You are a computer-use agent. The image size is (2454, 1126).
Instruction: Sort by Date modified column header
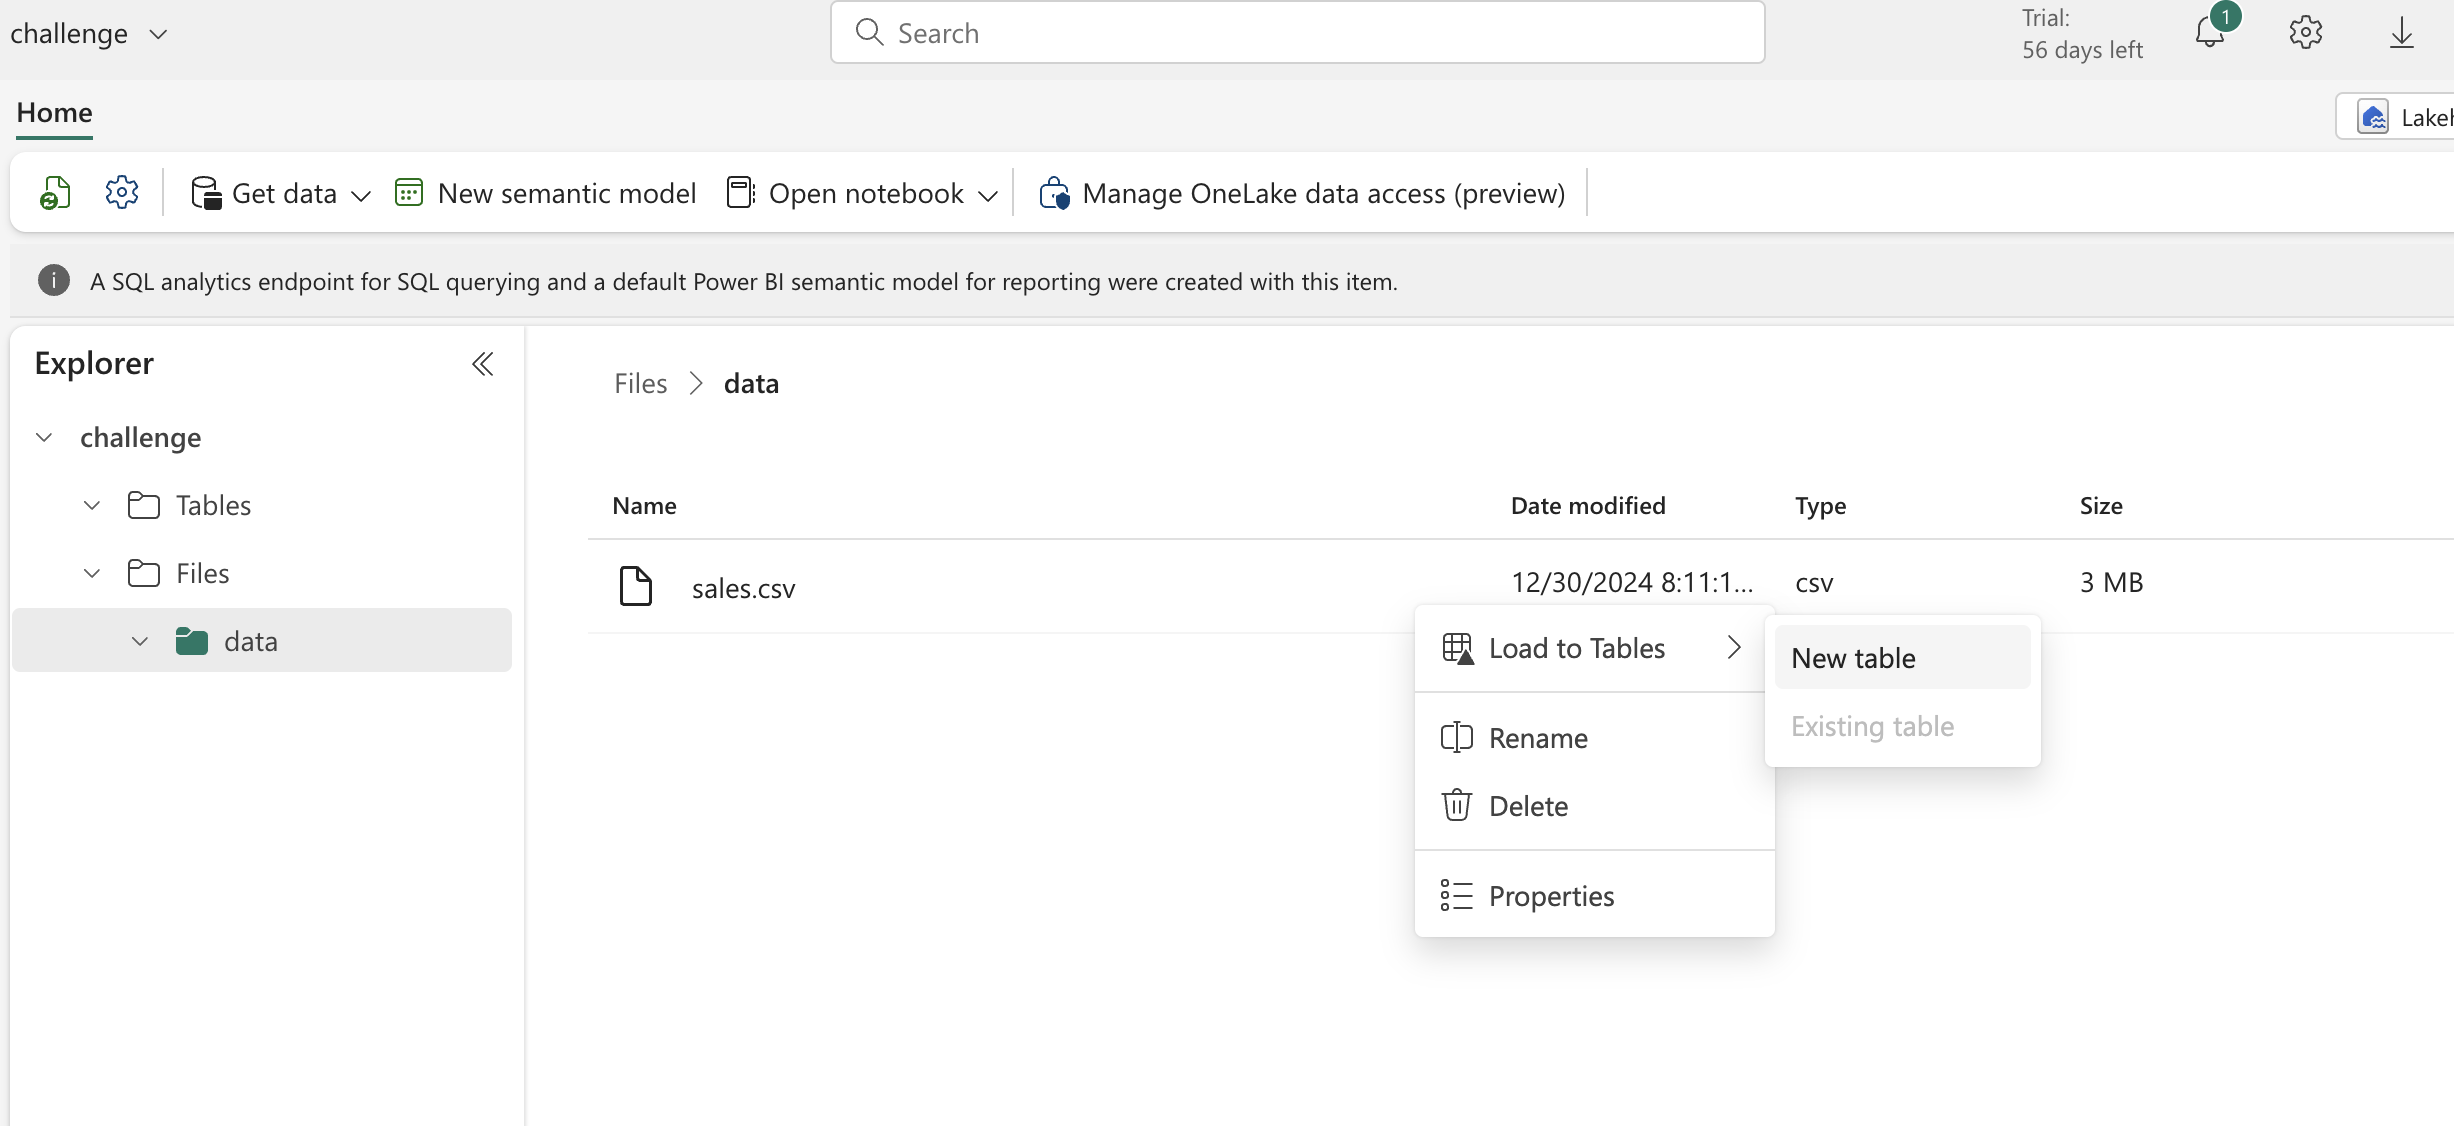pyautogui.click(x=1588, y=506)
